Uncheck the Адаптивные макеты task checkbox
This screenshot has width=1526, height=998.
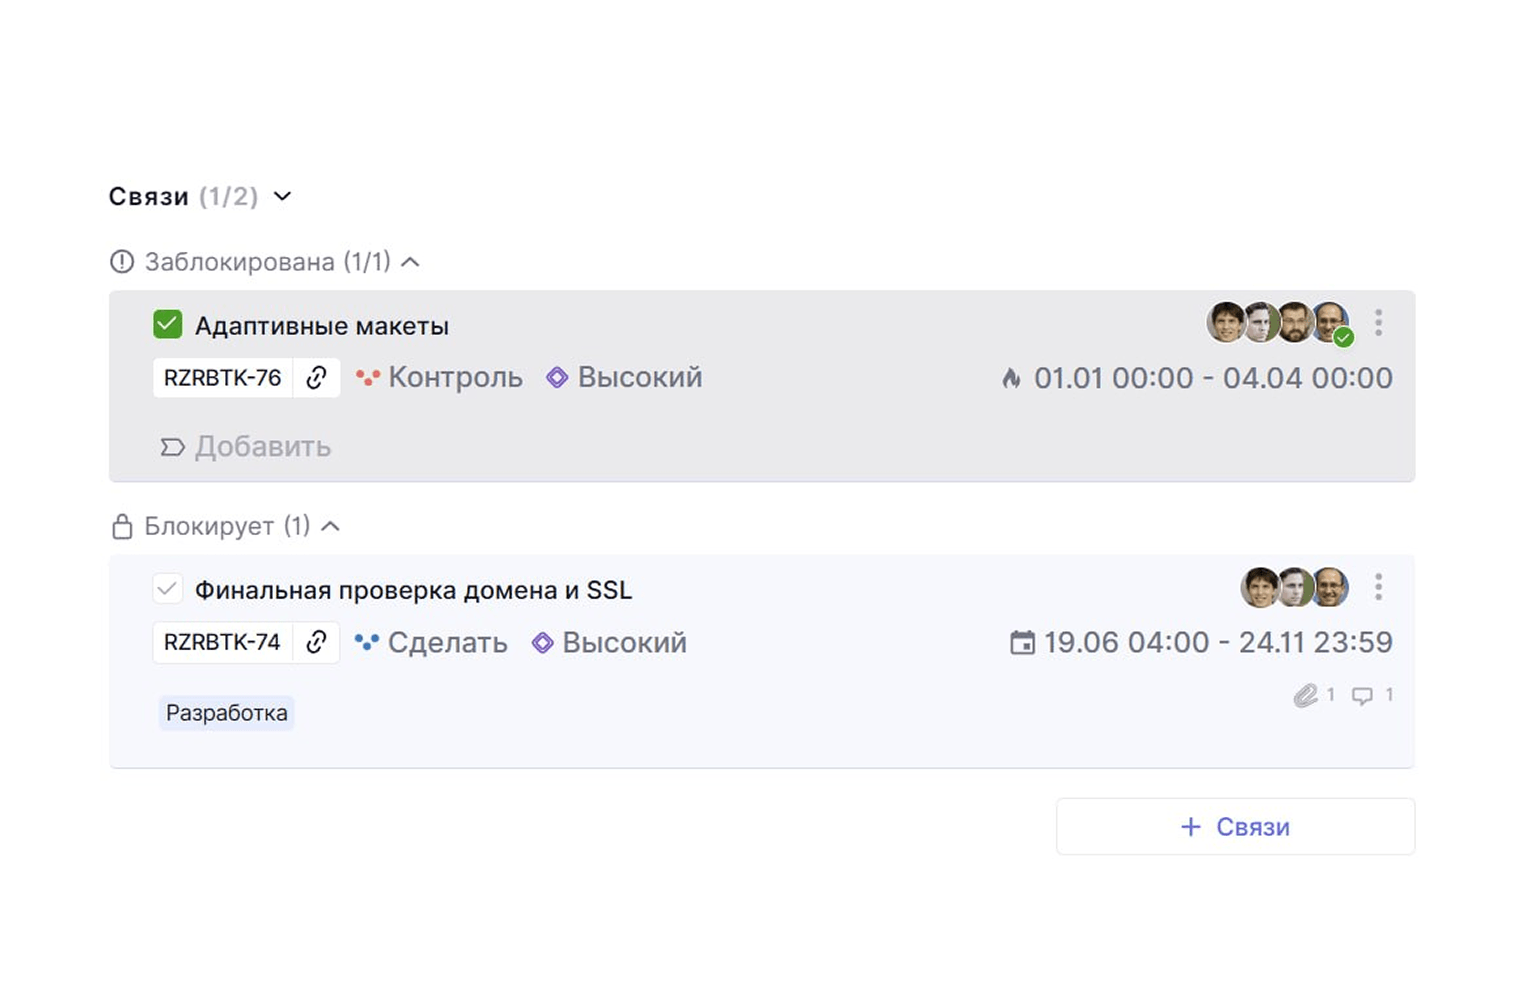pyautogui.click(x=167, y=325)
